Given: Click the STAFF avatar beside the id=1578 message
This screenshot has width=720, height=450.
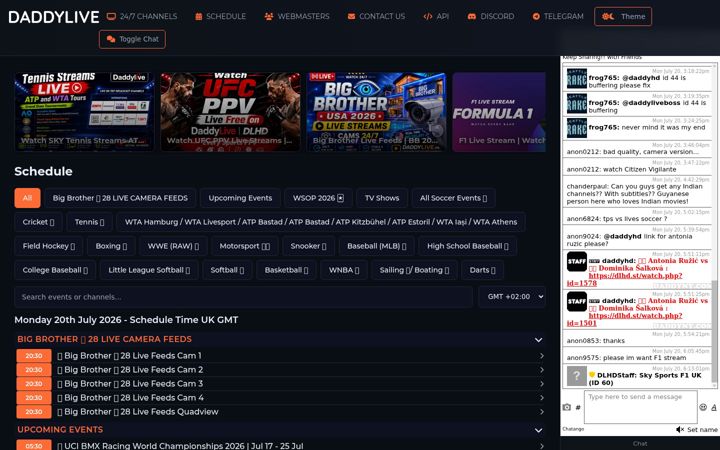Looking at the screenshot, I should 577,261.
